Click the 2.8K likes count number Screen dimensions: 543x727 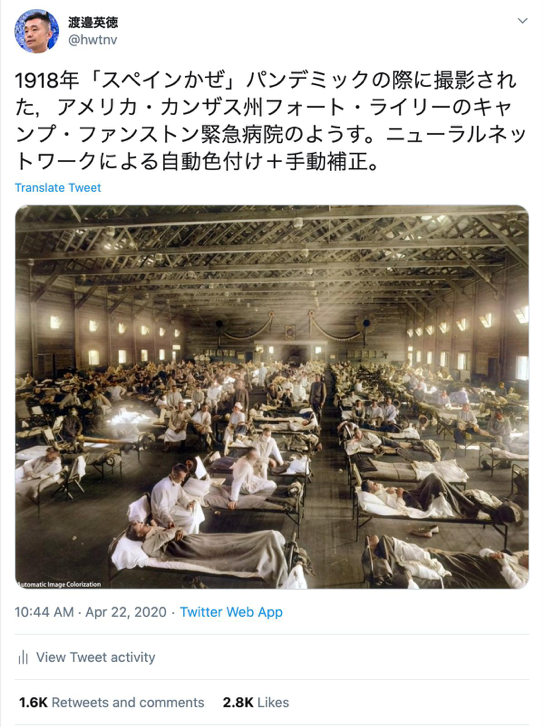point(238,702)
